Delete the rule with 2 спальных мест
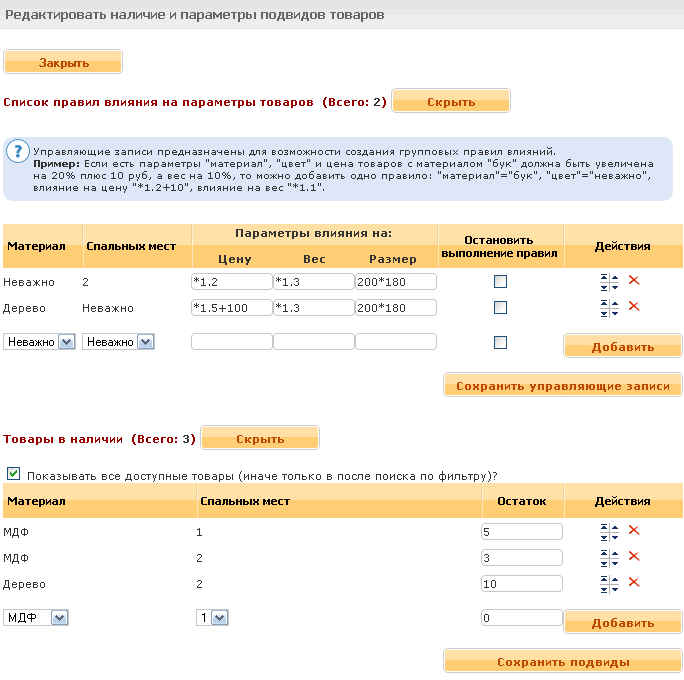The height and width of the screenshot is (680, 684). [634, 281]
